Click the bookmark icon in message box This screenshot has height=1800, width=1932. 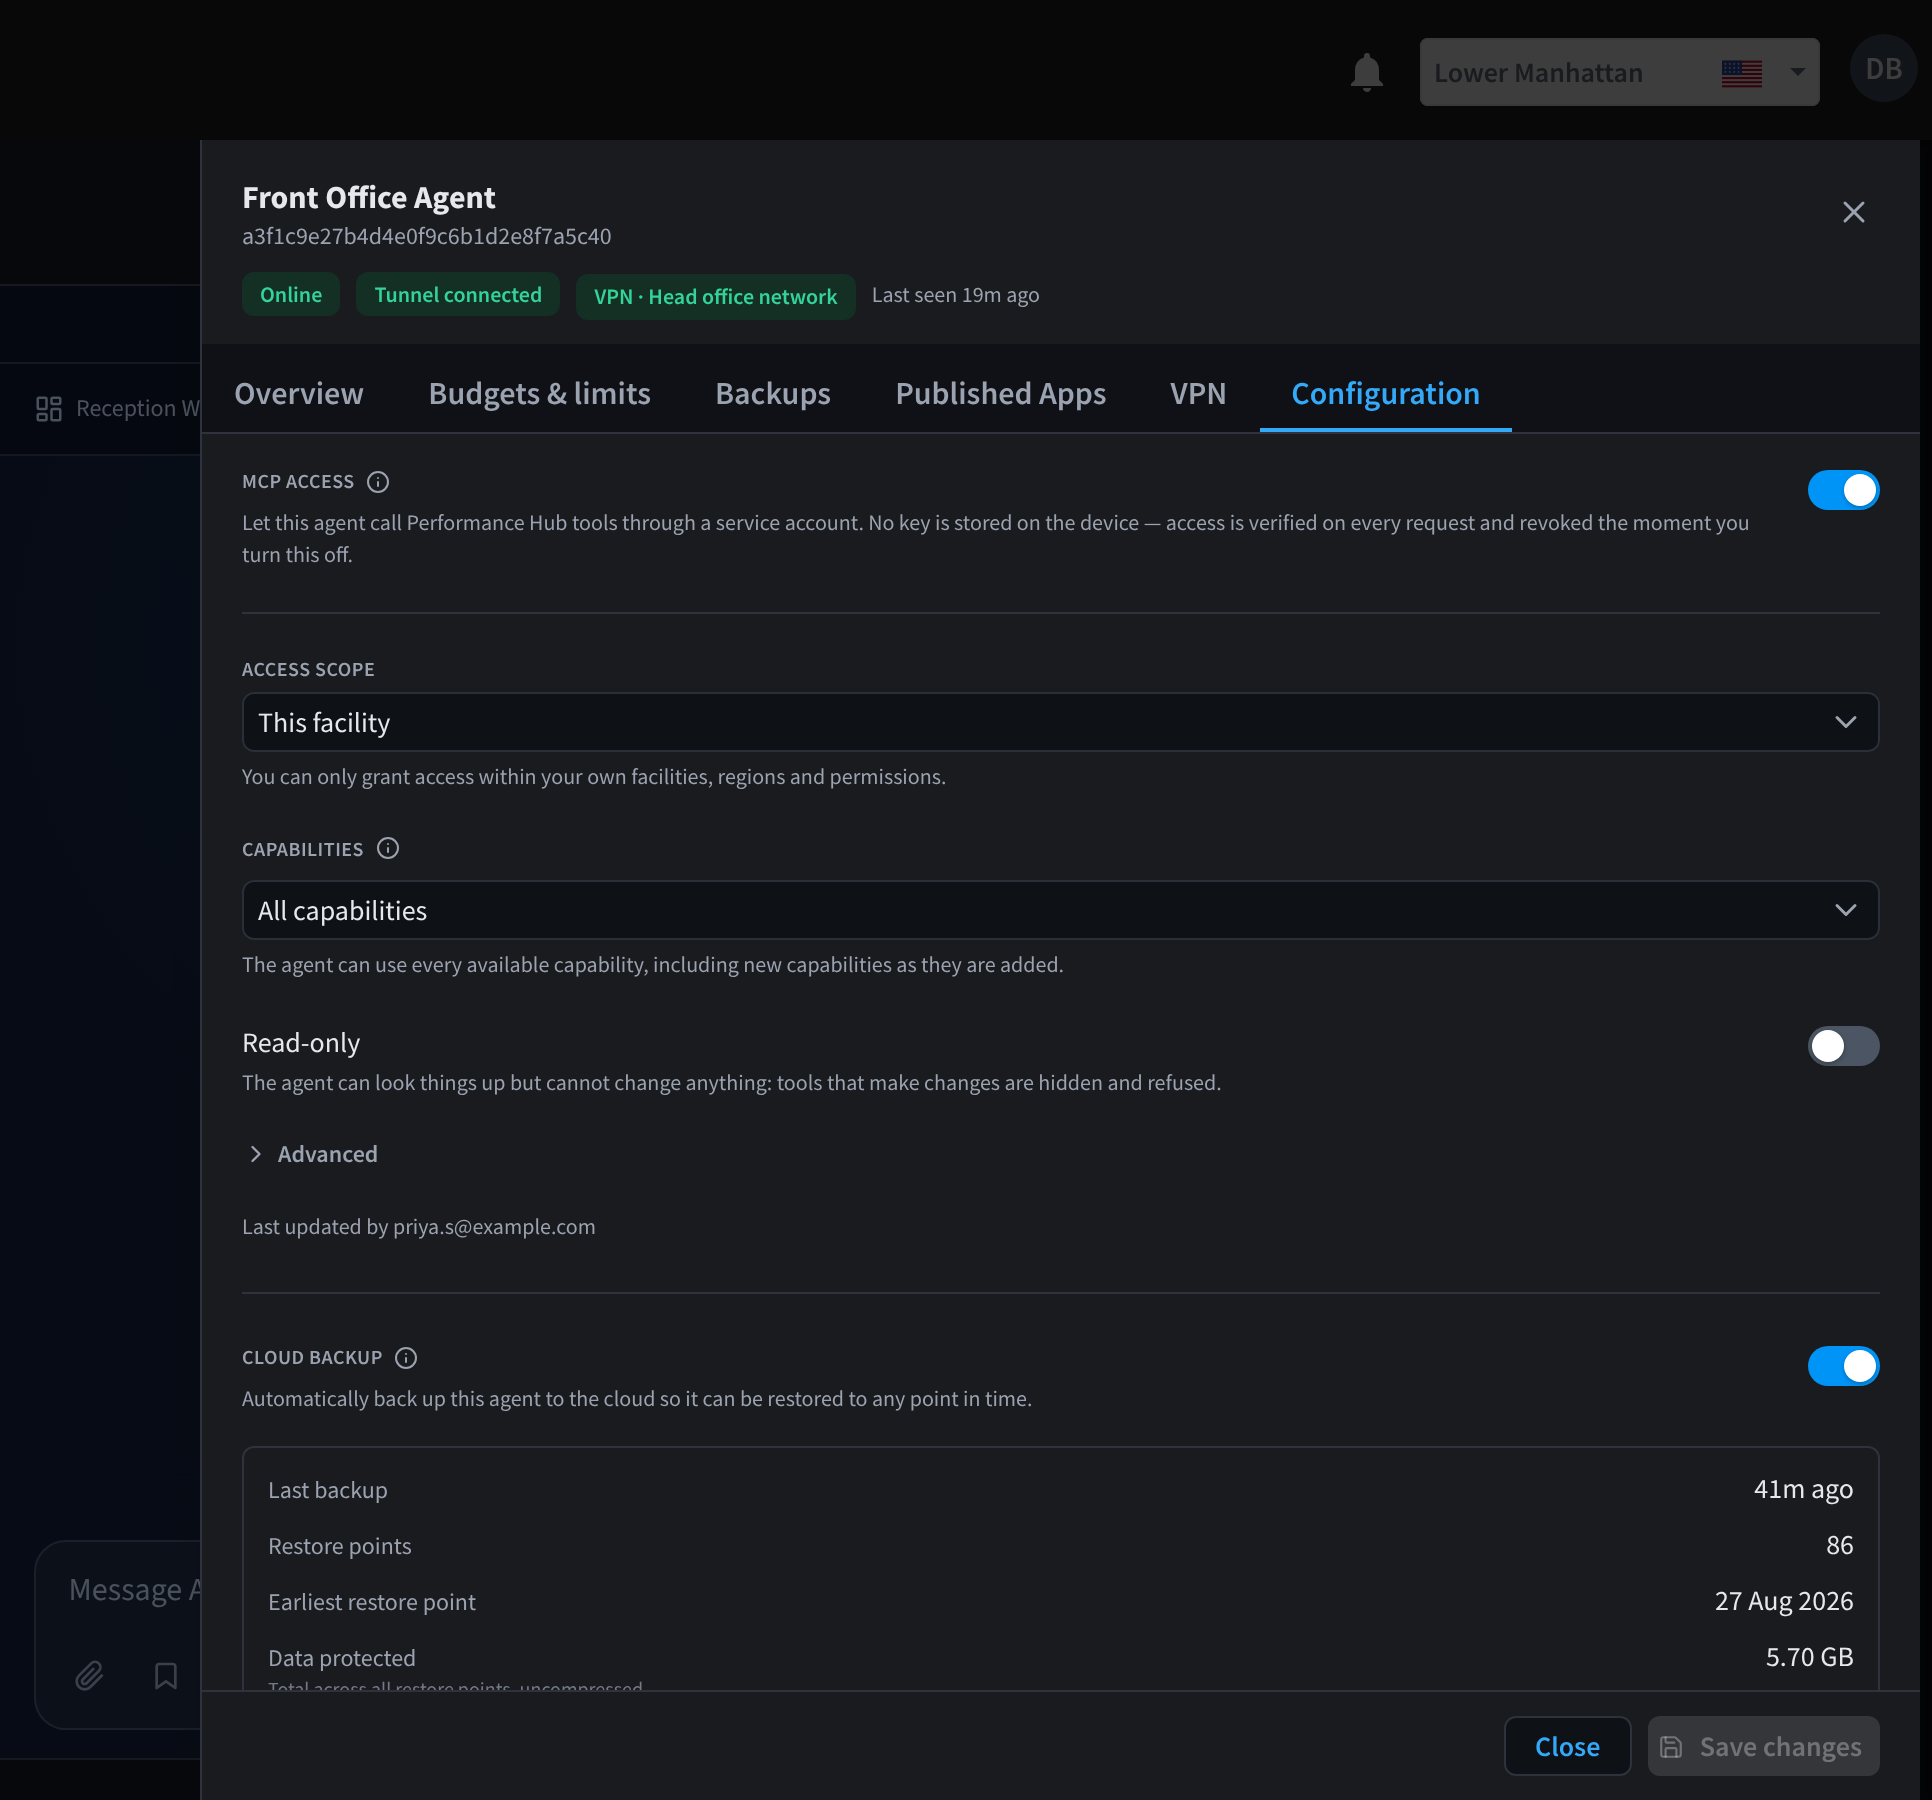(166, 1675)
